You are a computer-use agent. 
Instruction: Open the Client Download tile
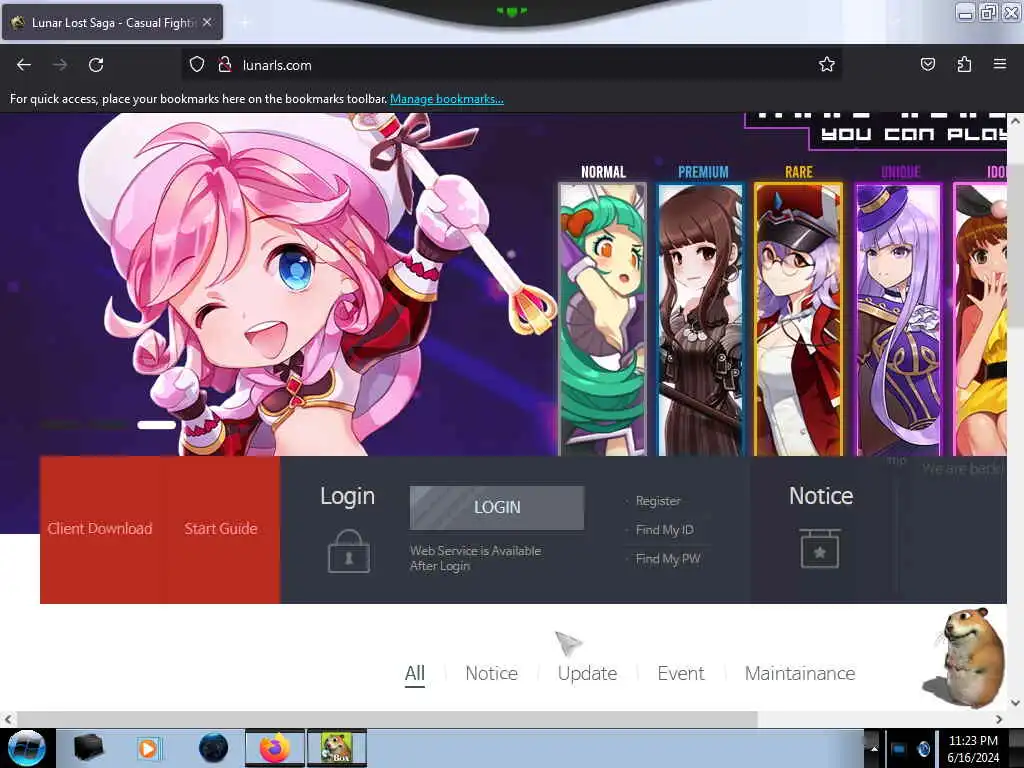point(100,528)
